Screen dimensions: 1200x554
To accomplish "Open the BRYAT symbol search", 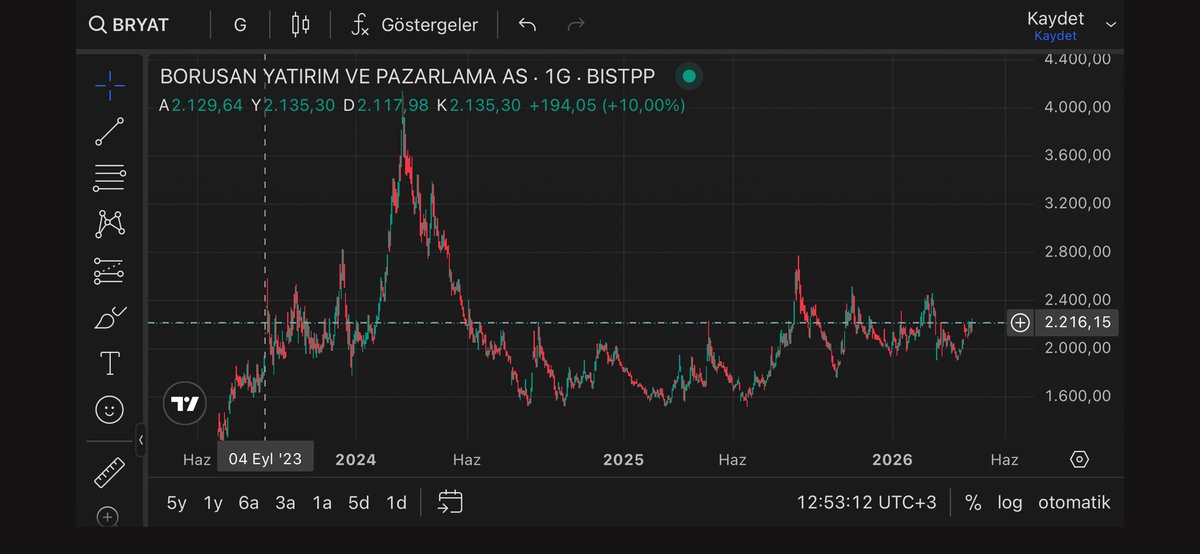I will tap(128, 25).
